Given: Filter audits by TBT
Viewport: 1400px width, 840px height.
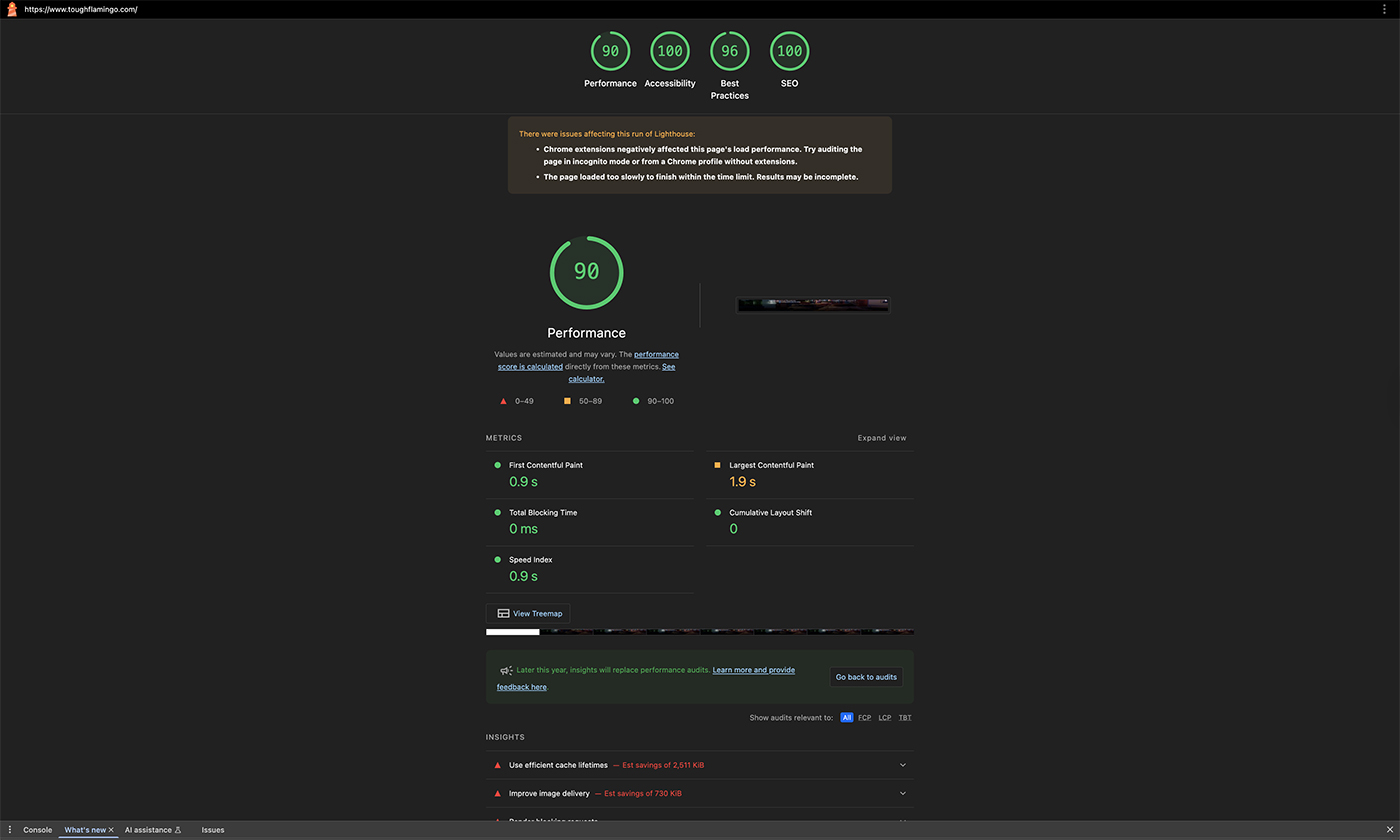Looking at the screenshot, I should [905, 718].
